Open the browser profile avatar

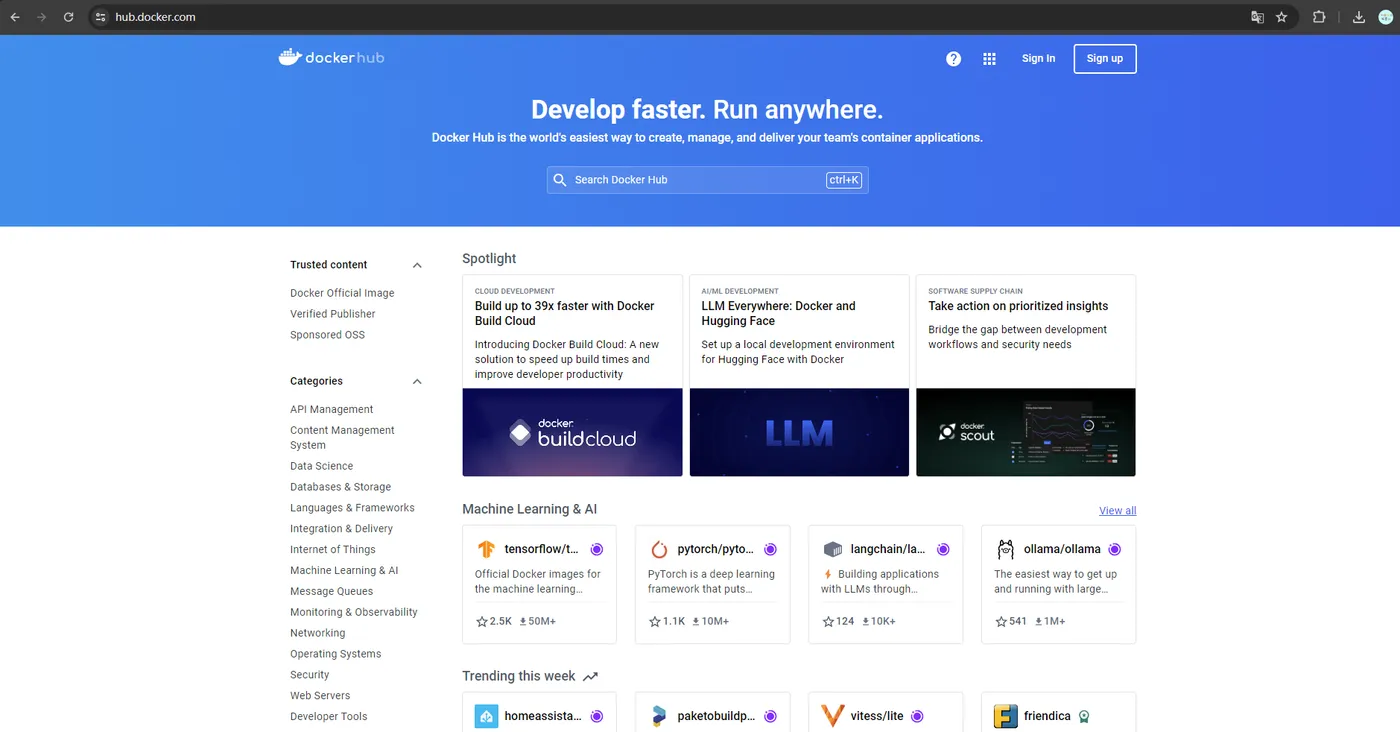tap(1385, 17)
